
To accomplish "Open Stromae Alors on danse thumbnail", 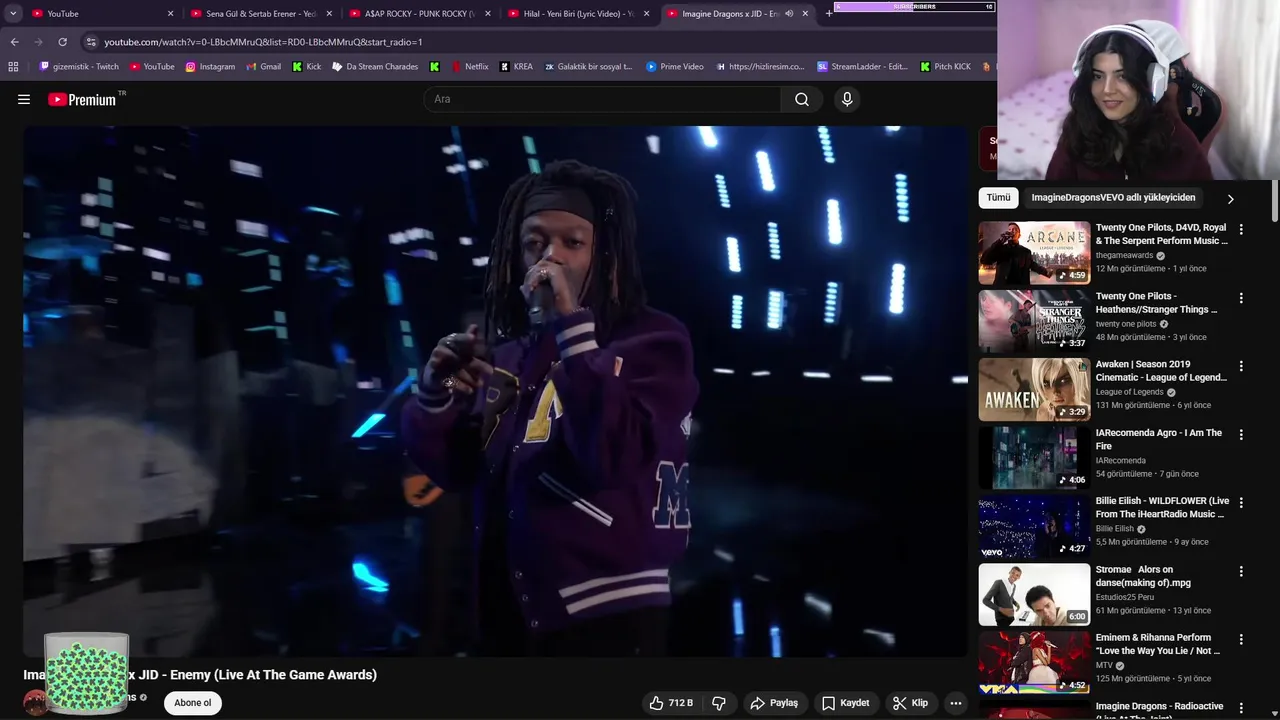I will 1034,594.
